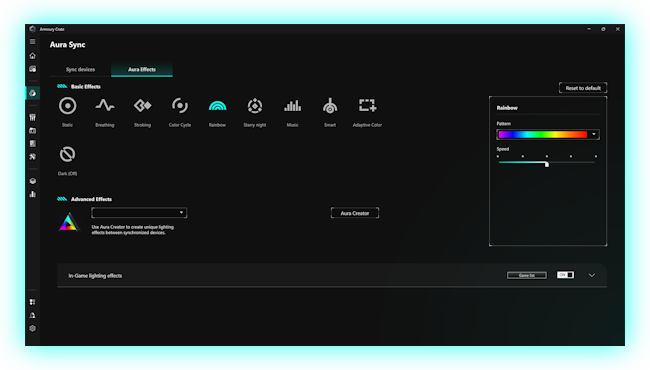650x370 pixels.
Task: Select the Strobing effect
Action: click(142, 106)
